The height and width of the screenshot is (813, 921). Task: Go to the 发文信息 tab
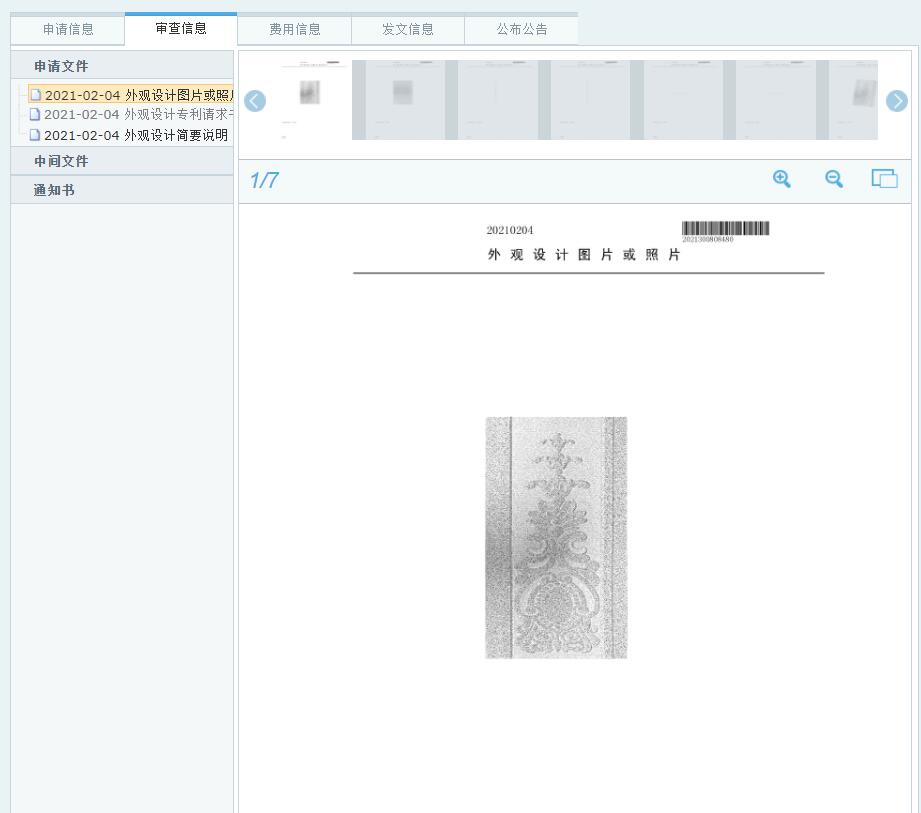pos(408,30)
